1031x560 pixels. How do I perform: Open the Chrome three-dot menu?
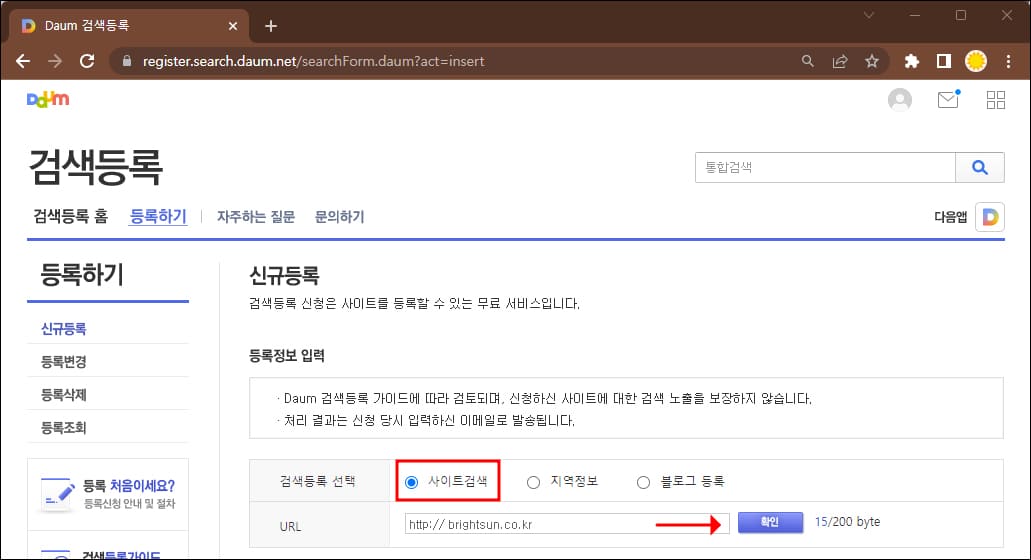coord(1008,61)
